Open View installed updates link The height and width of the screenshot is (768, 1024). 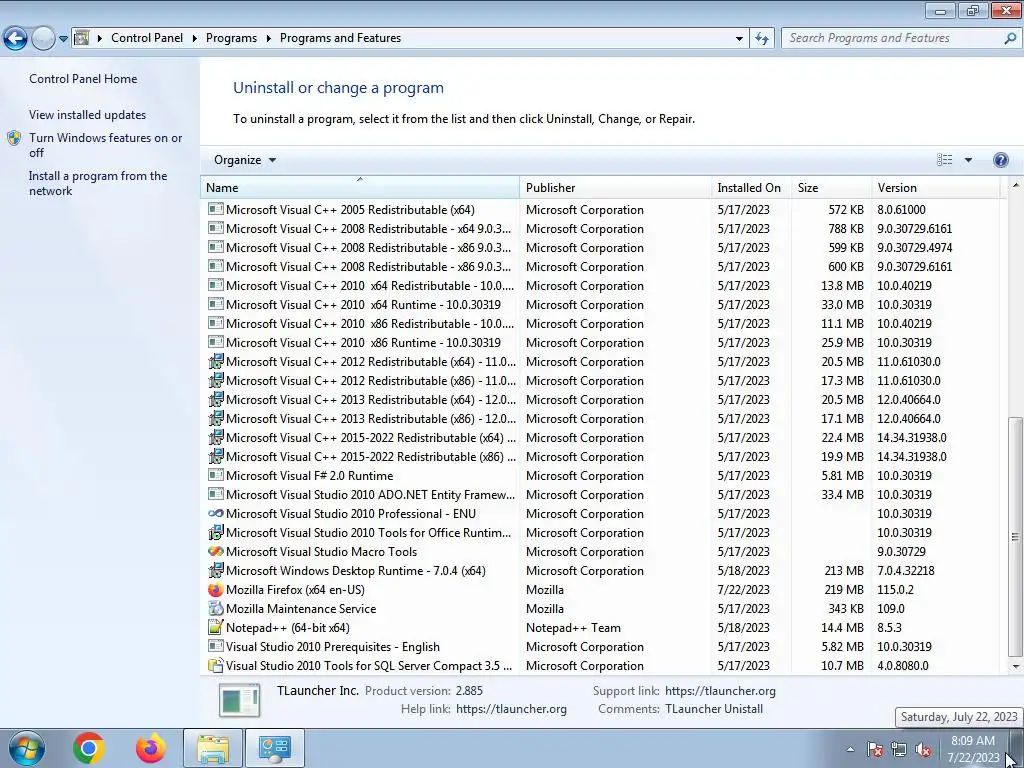tap(88, 115)
